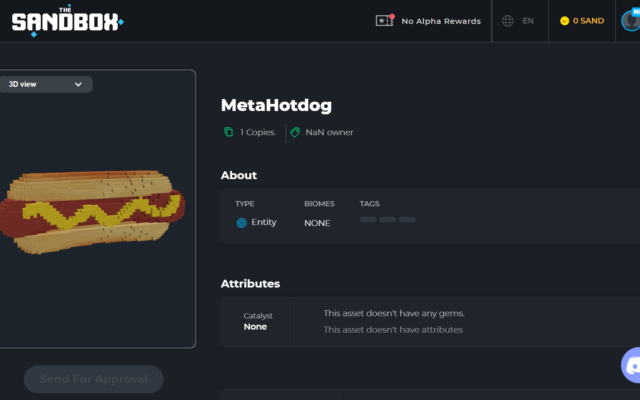Viewport: 640px width, 400px height.
Task: Select No Alpha Rewards menu item
Action: (428, 21)
